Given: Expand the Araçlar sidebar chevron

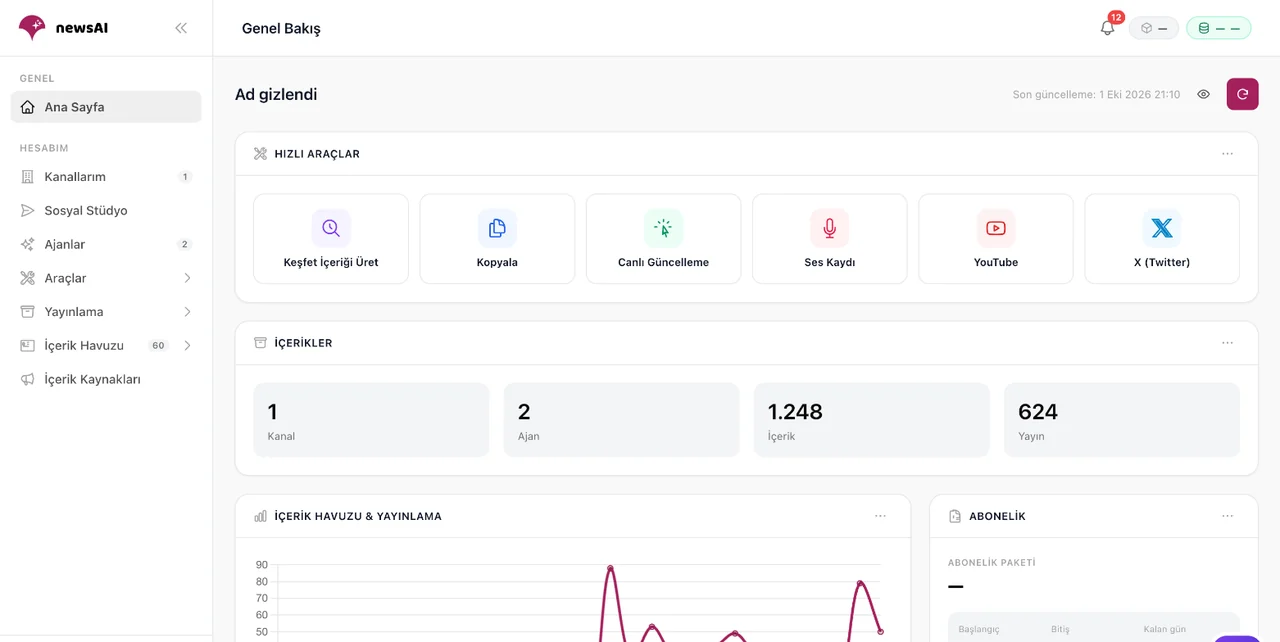Looking at the screenshot, I should 187,278.
